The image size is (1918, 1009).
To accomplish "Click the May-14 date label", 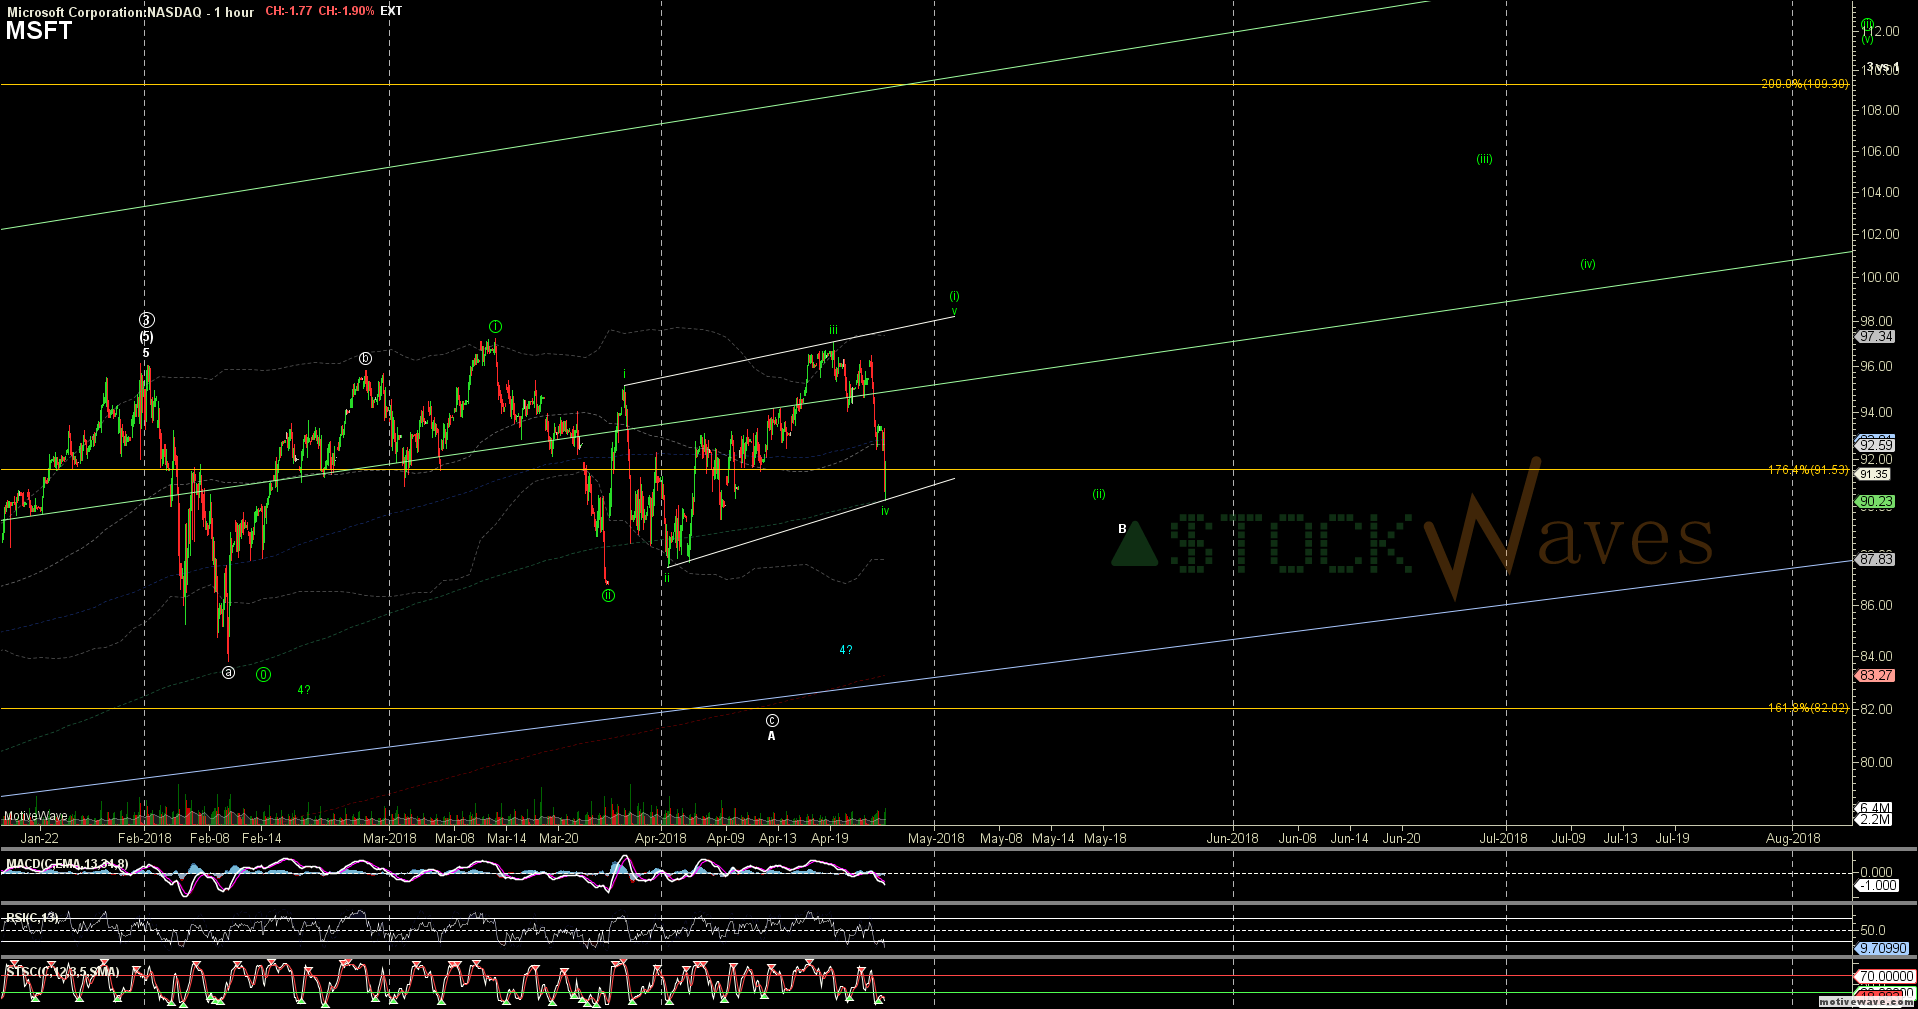I will pyautogui.click(x=1053, y=838).
